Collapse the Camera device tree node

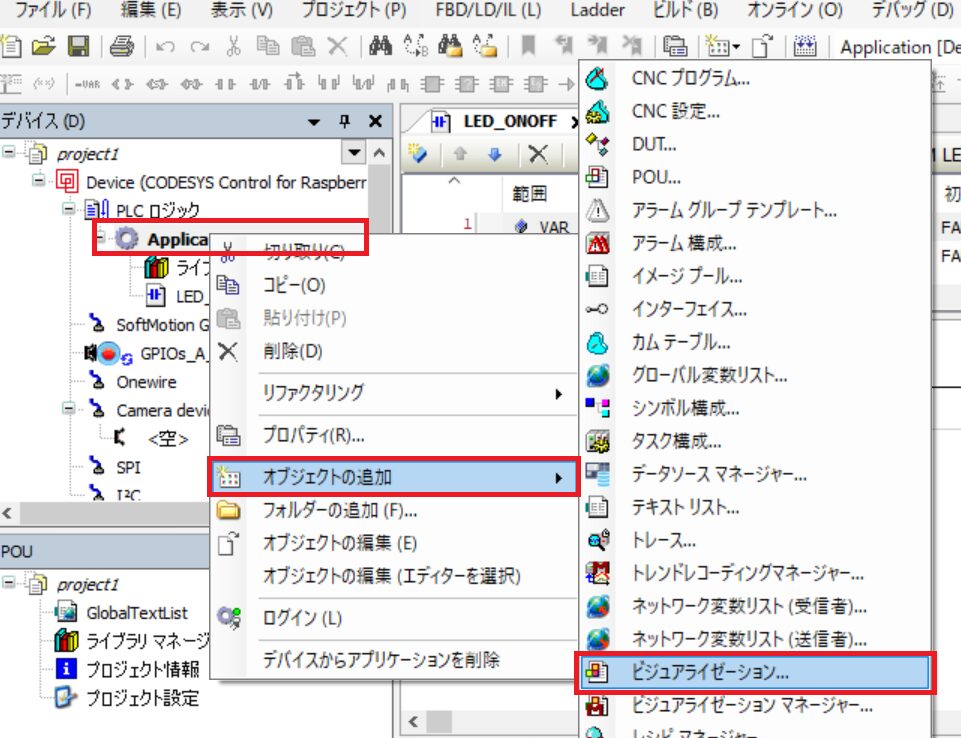[68, 410]
